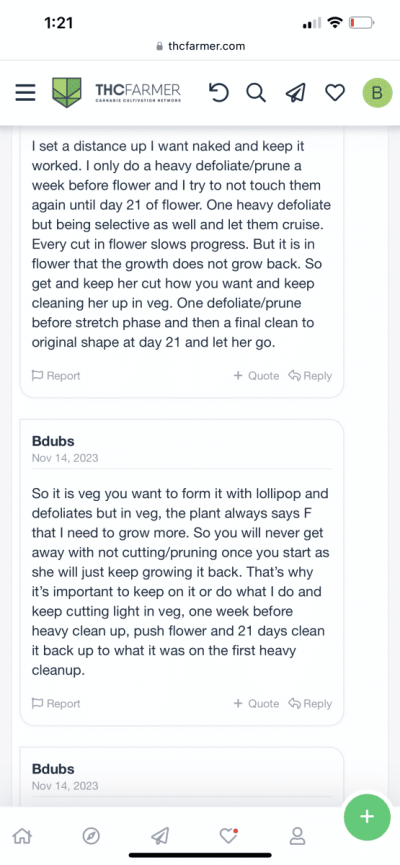Reply to the first post
The height and width of the screenshot is (865, 400).
pos(310,376)
